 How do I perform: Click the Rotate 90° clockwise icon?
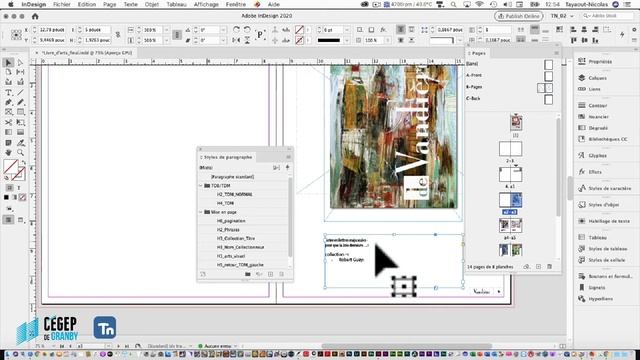(236, 30)
